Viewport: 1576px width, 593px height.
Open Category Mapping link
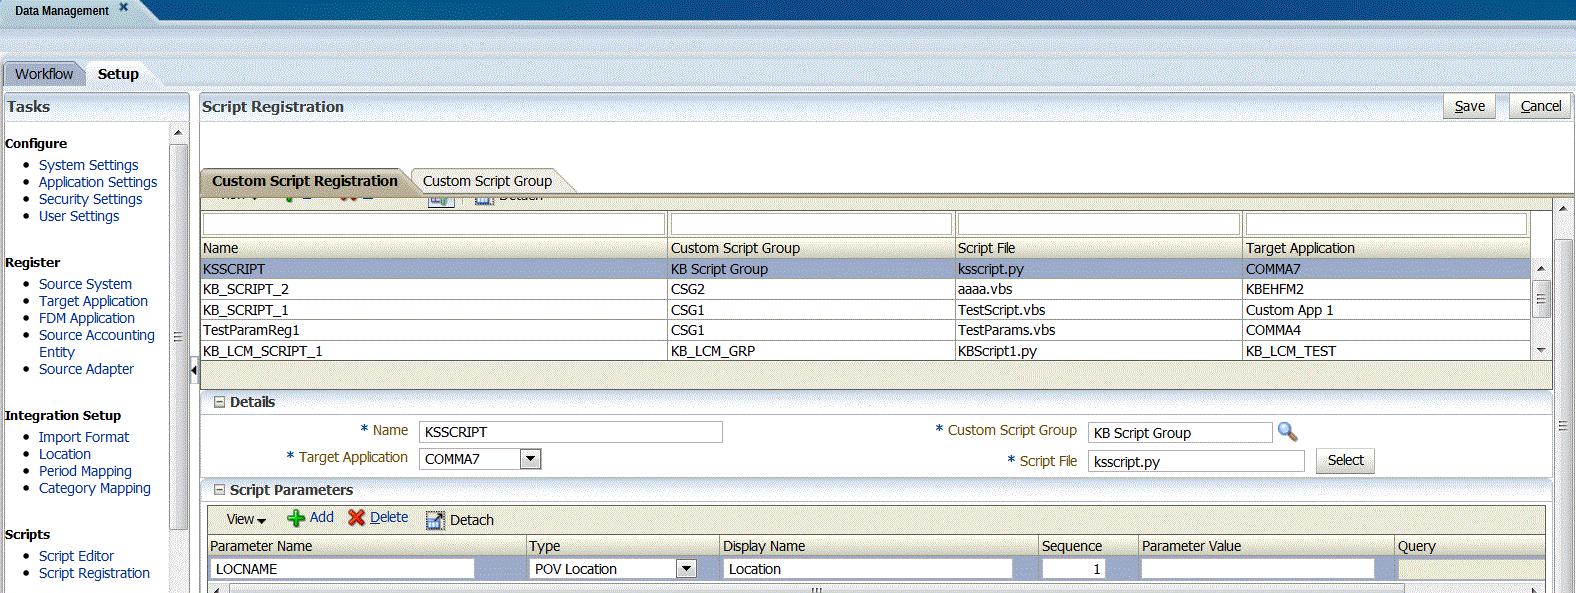(x=95, y=488)
